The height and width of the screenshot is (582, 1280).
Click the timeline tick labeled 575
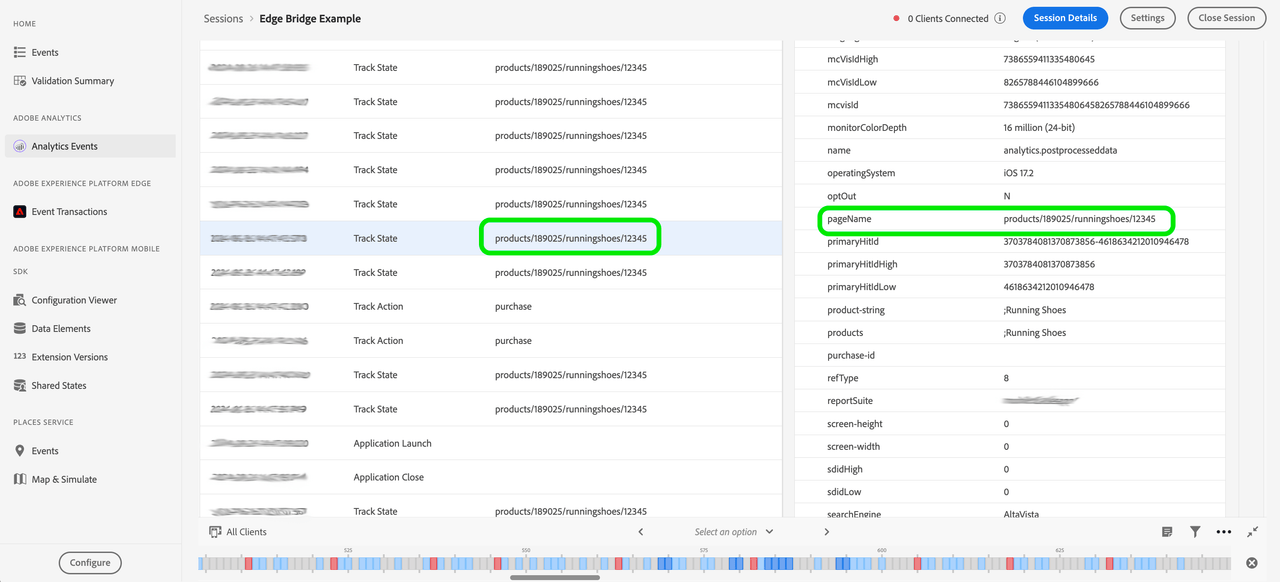(x=705, y=551)
